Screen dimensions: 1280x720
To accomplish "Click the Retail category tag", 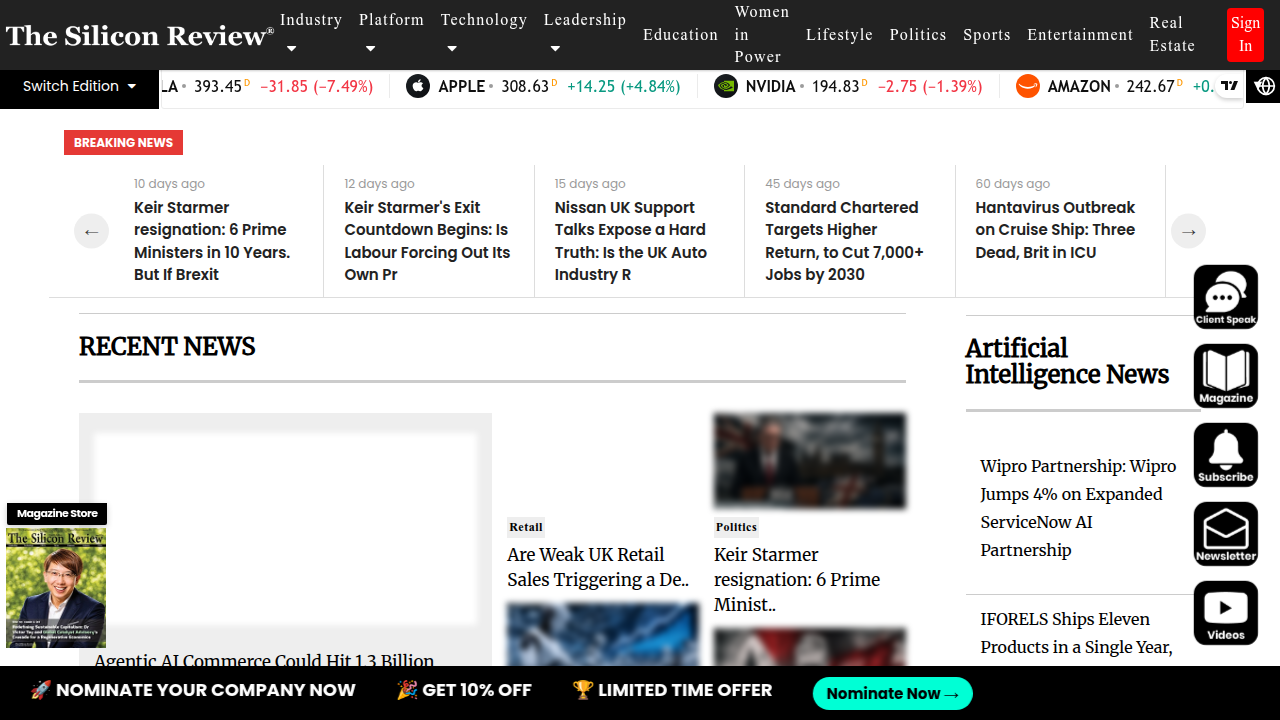I will (526, 527).
